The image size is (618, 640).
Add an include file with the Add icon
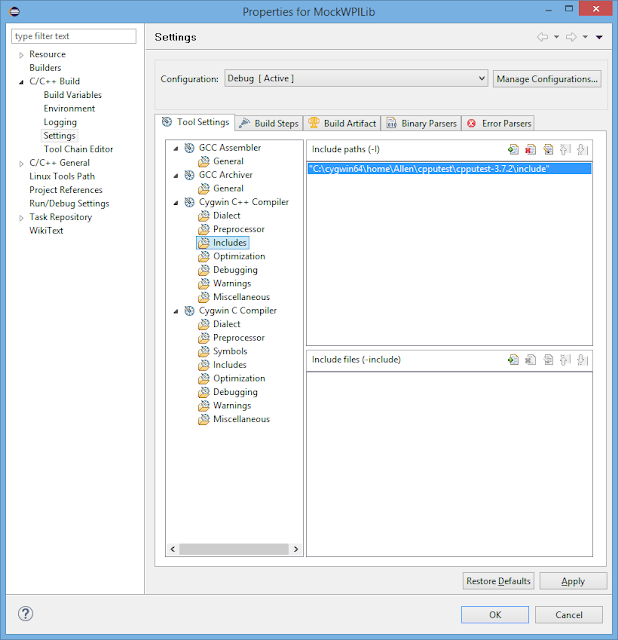coord(513,360)
